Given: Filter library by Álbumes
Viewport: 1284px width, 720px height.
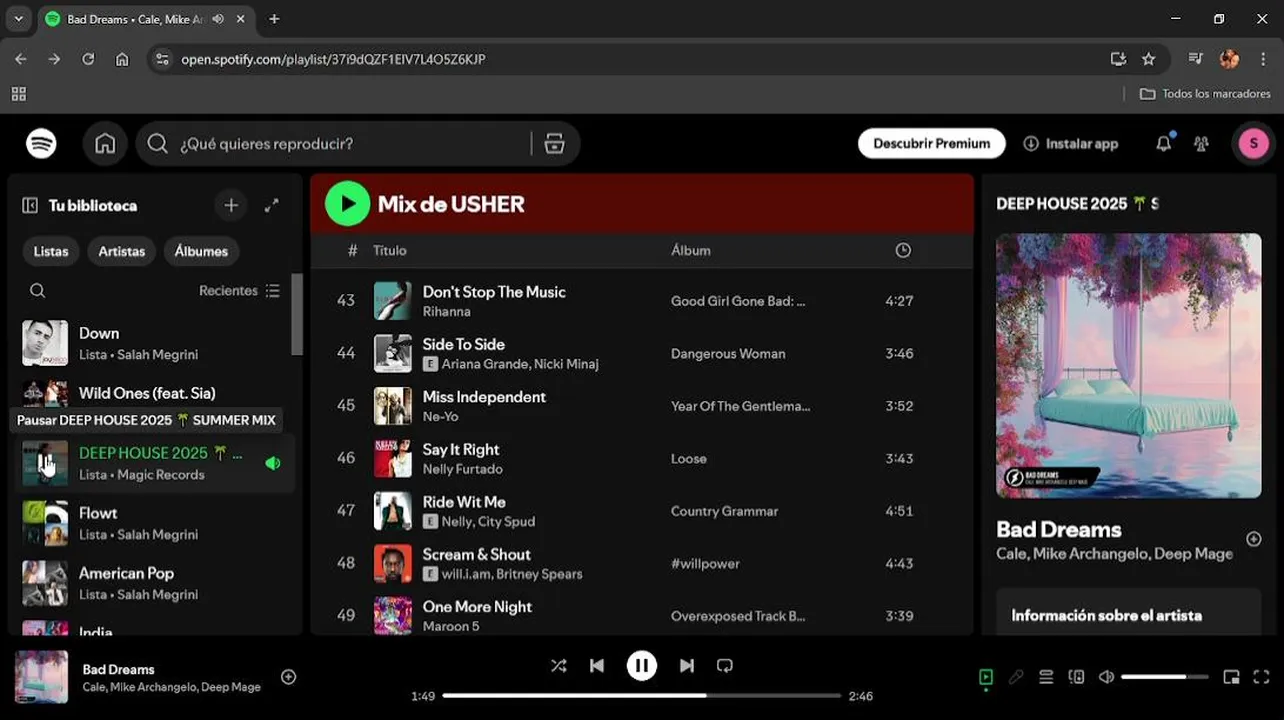Looking at the screenshot, I should (201, 251).
